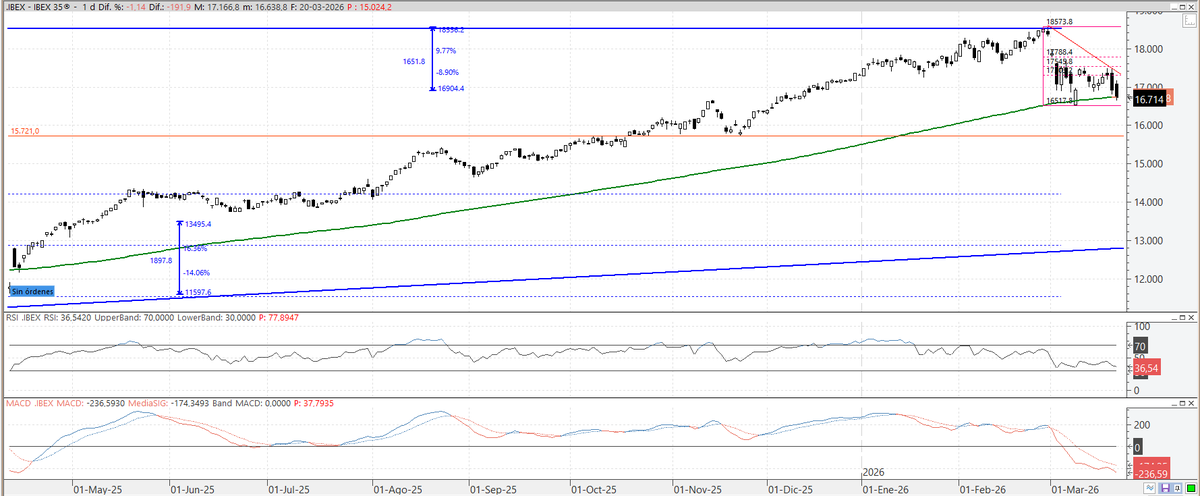Click the -8.90% measurement percentage
1200x496 pixels.
point(448,72)
